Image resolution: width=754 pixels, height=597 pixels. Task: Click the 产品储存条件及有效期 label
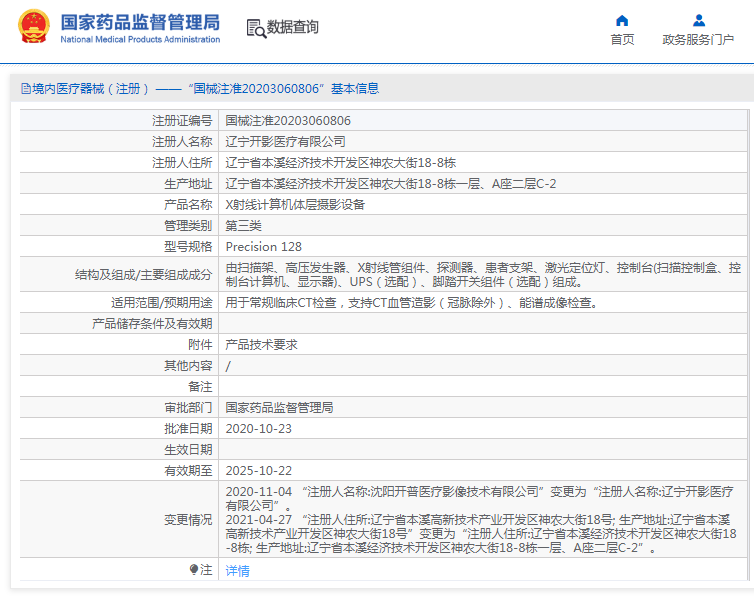click(152, 323)
